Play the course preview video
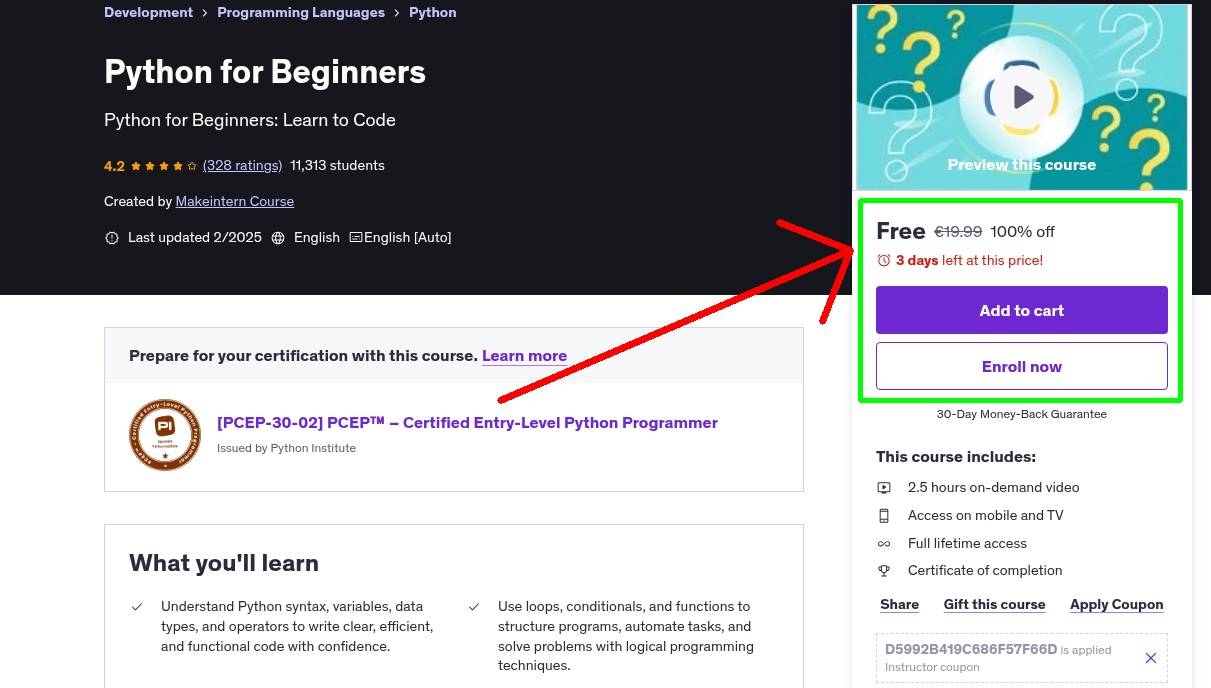The height and width of the screenshot is (688, 1211). (x=1022, y=97)
